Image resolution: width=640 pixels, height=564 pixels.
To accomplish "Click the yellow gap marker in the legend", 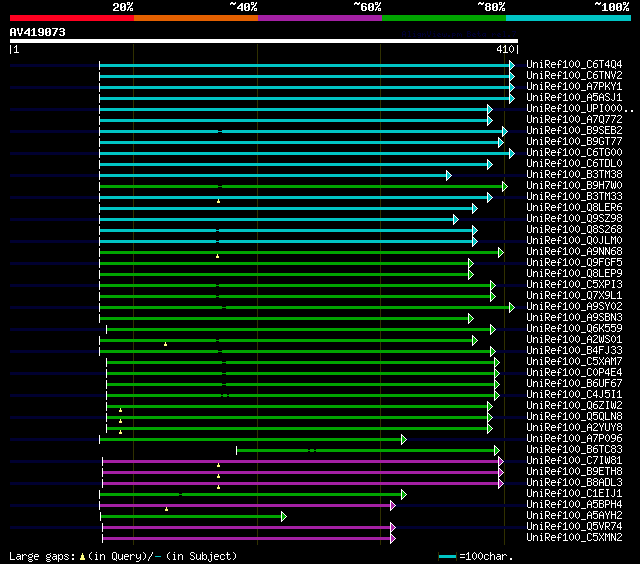I will point(82,557).
